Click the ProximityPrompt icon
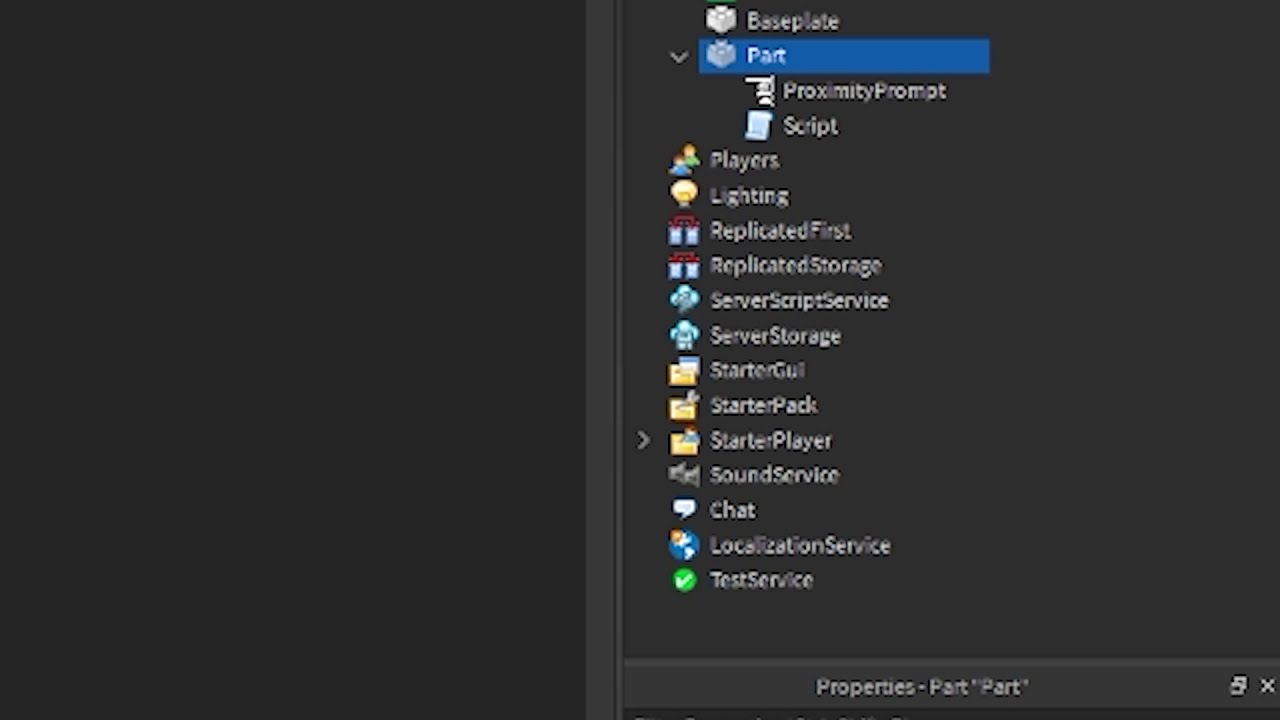This screenshot has width=1280, height=720. [x=759, y=91]
